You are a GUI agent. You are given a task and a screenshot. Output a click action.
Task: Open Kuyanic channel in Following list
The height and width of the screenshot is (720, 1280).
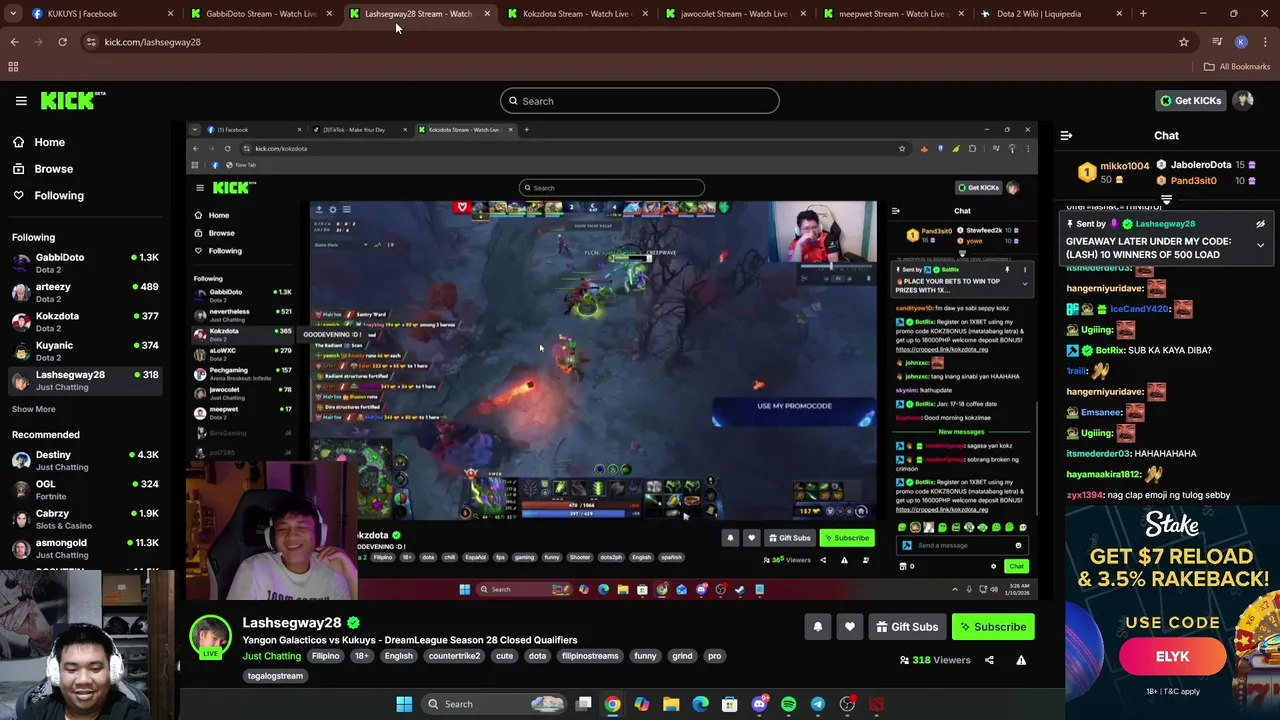tap(85, 351)
